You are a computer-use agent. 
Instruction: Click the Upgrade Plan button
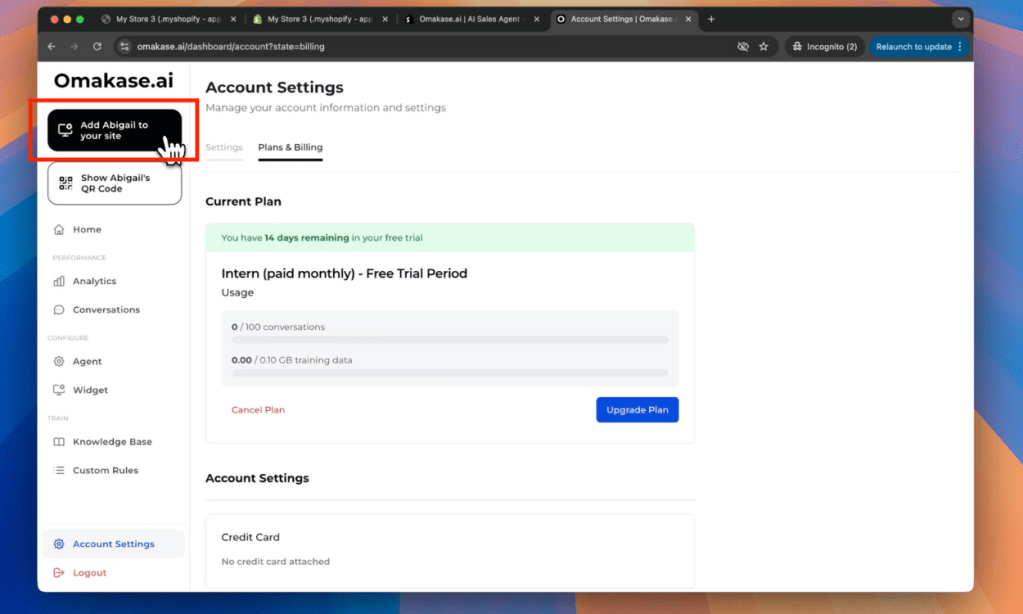(x=637, y=410)
